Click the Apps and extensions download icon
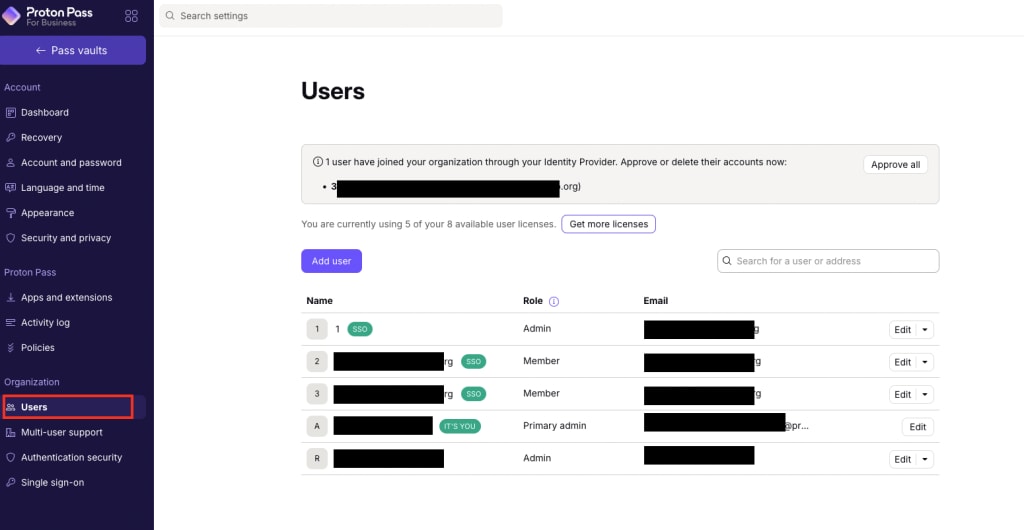Image resolution: width=1024 pixels, height=530 pixels. point(11,298)
